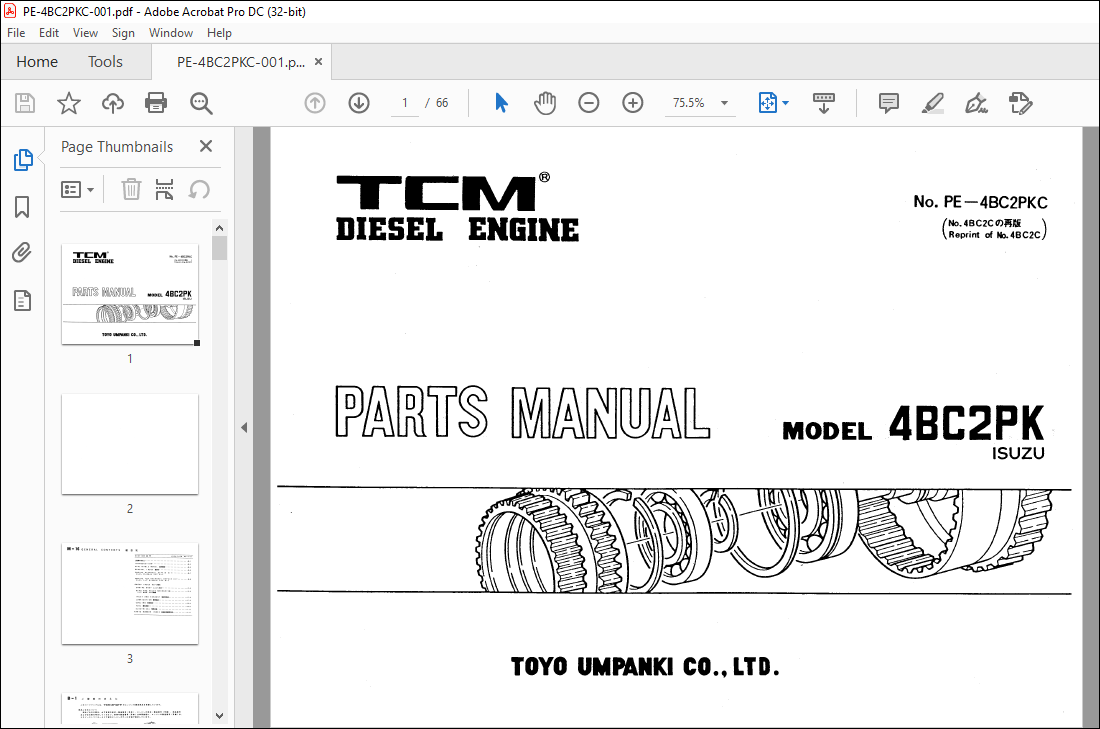1100x729 pixels.
Task: Open the Edit menu
Action: pos(49,33)
